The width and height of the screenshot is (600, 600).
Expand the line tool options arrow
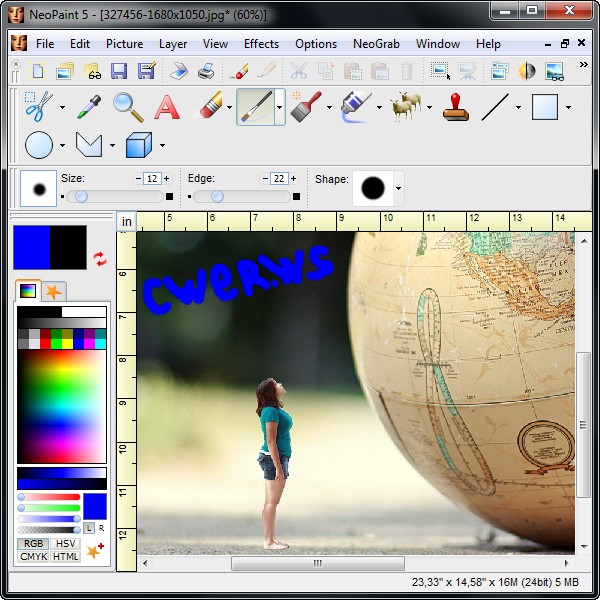[x=518, y=107]
